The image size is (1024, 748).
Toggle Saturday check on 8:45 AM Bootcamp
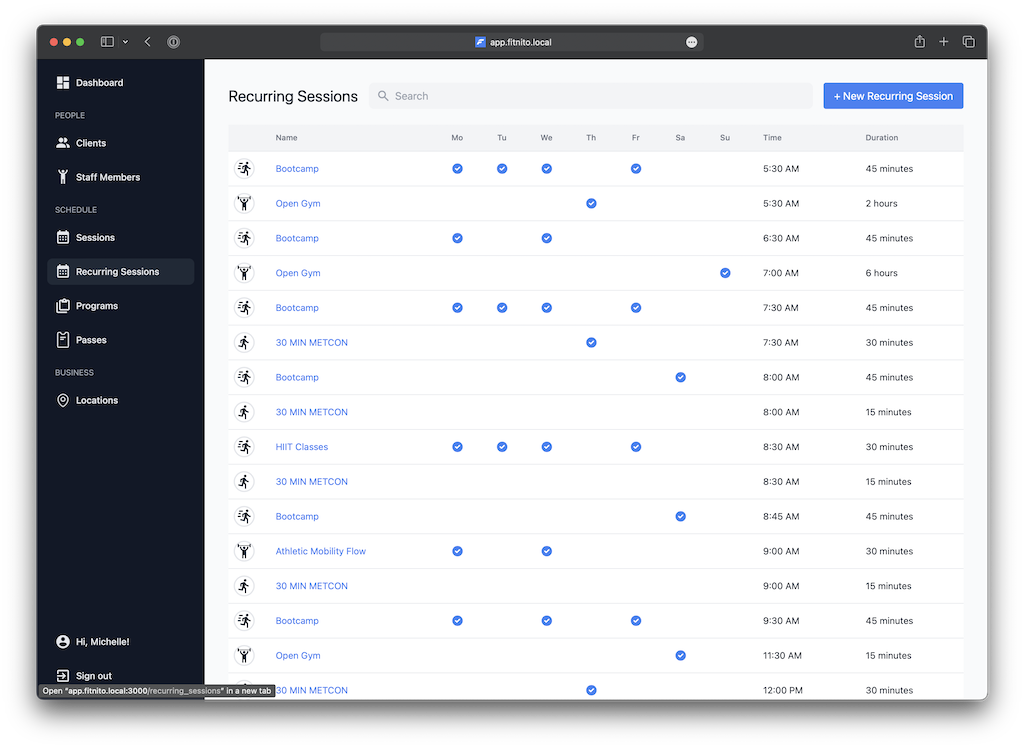point(680,516)
